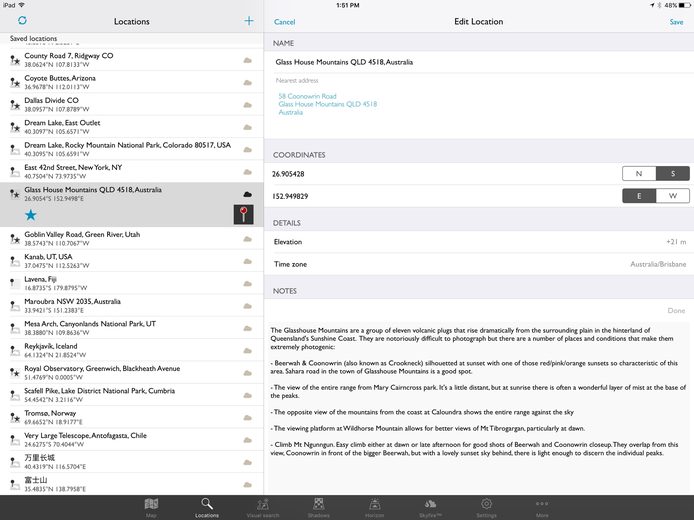Tap cloud icon on County Road 7 row
This screenshot has width=694, height=520.
247,60
